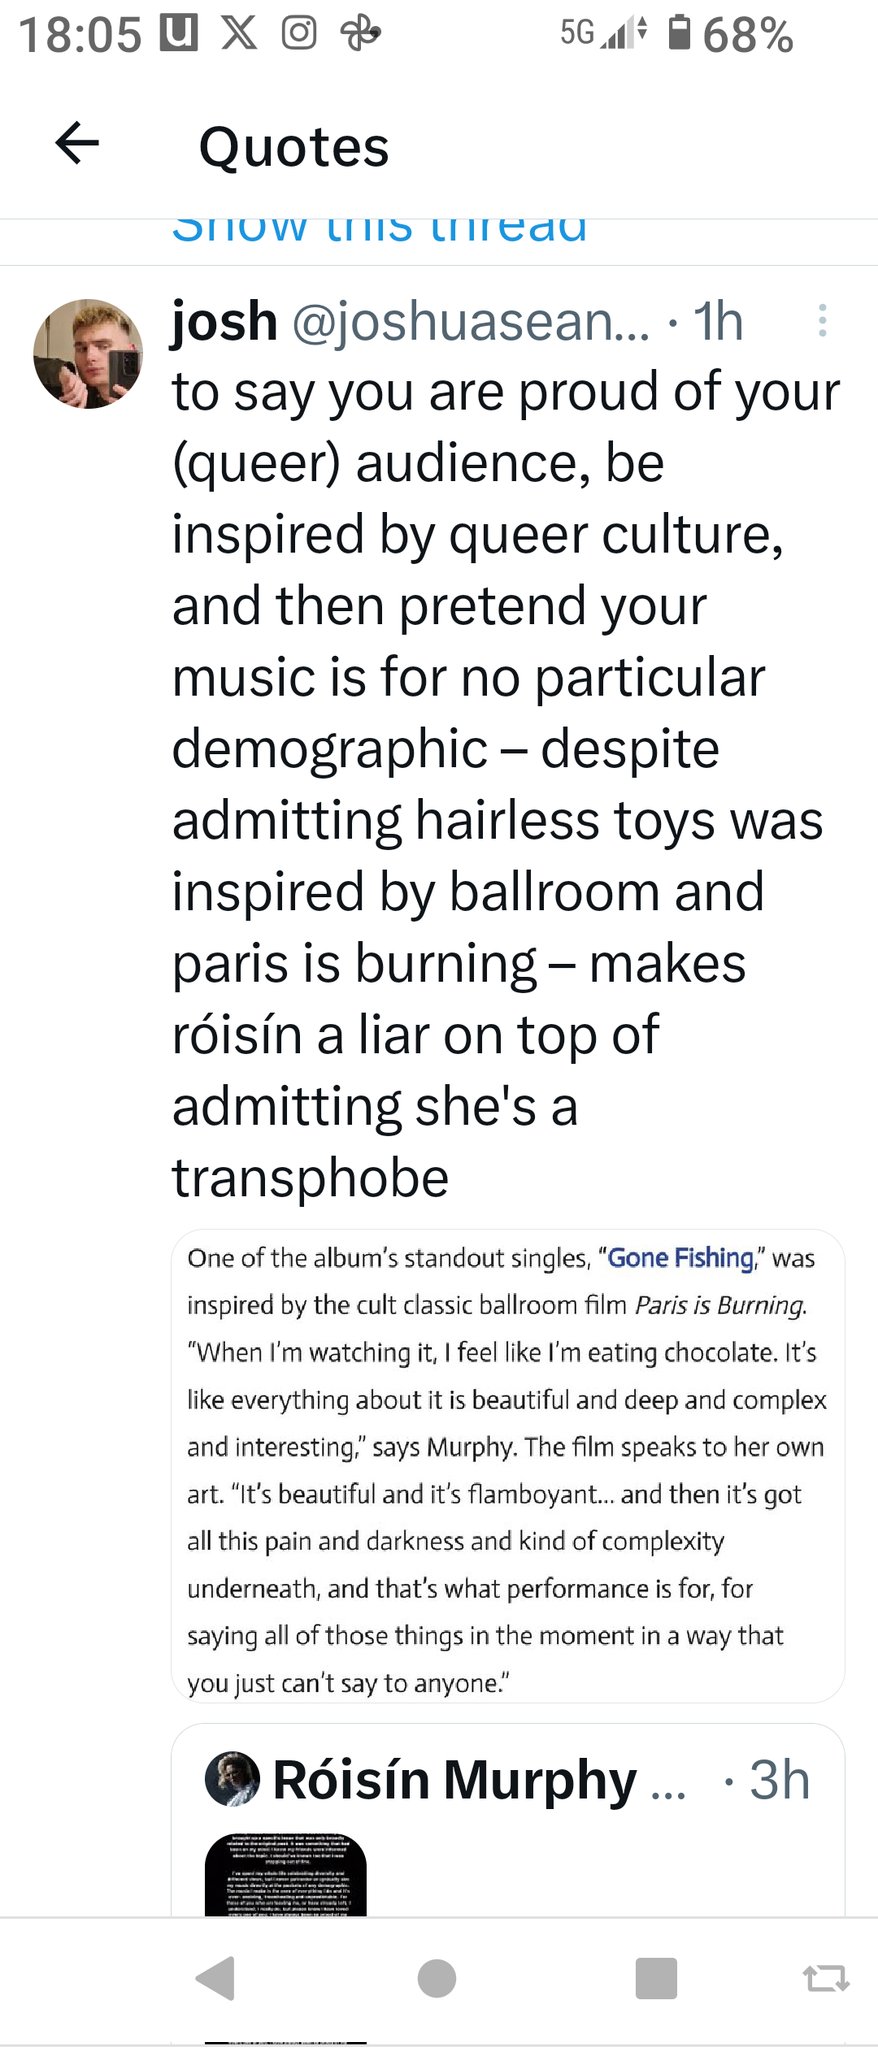Tap the X notification icon in status bar

tap(238, 33)
